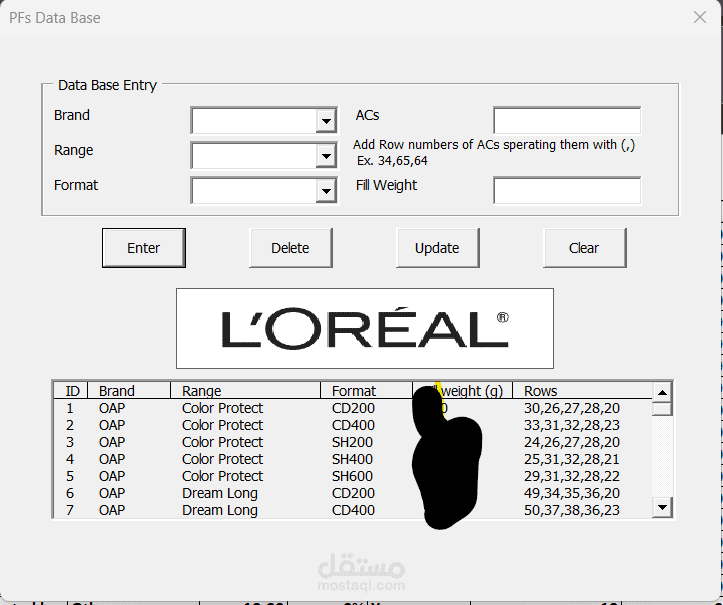Screen dimensions: 723x605
Task: Click the Fill Weight input field
Action: pyautogui.click(x=567, y=190)
